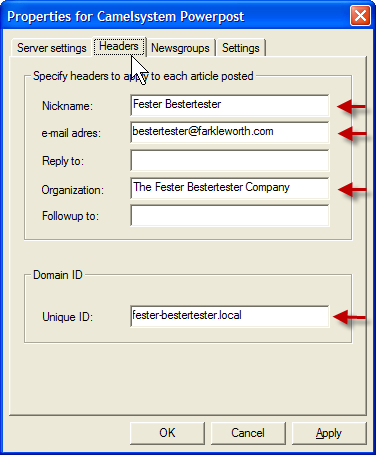The height and width of the screenshot is (455, 376).
Task: Select the Headers tab
Action: coord(119,46)
